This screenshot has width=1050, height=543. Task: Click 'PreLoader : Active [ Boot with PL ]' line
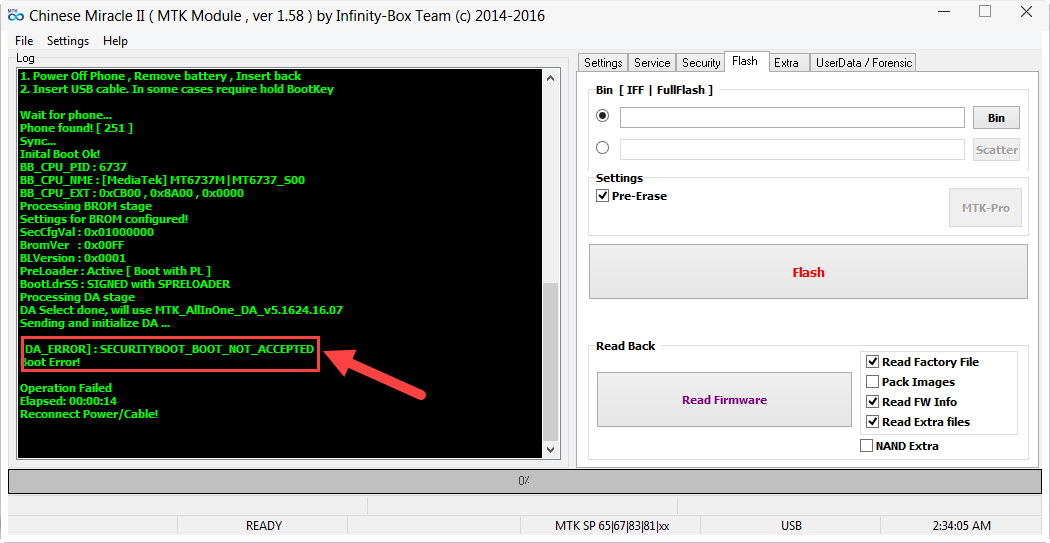pyautogui.click(x=115, y=270)
